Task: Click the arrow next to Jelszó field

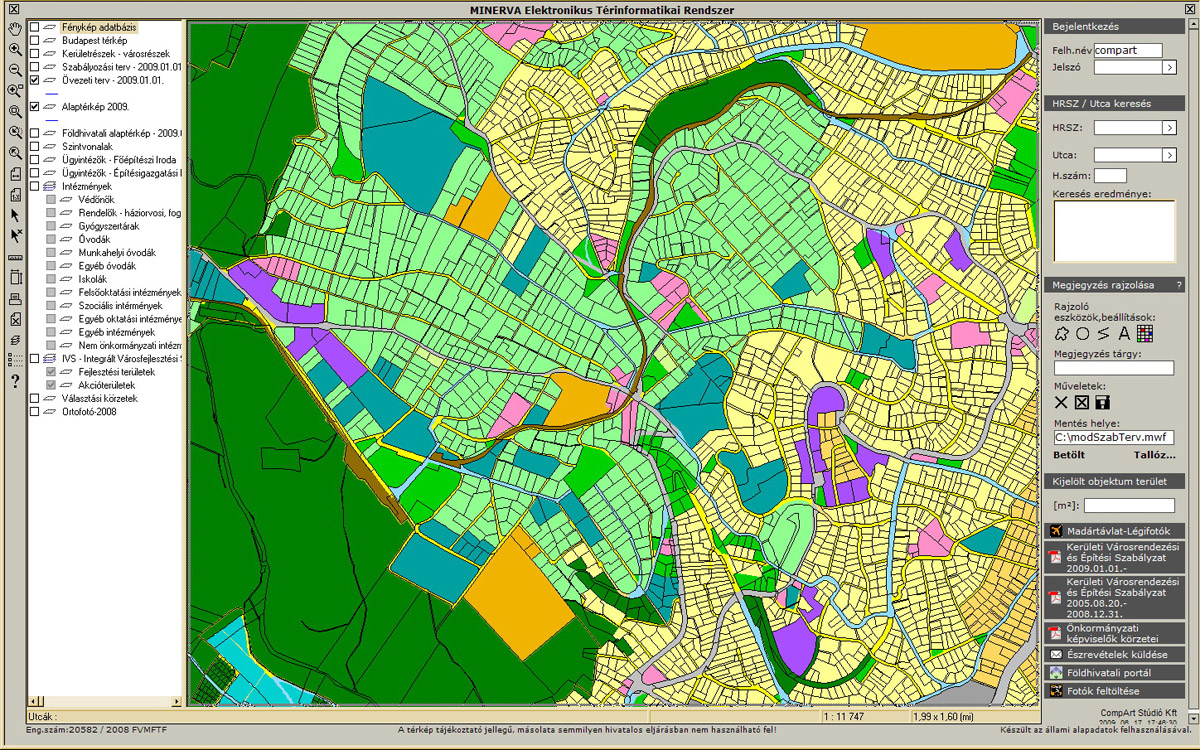Action: (x=1169, y=67)
